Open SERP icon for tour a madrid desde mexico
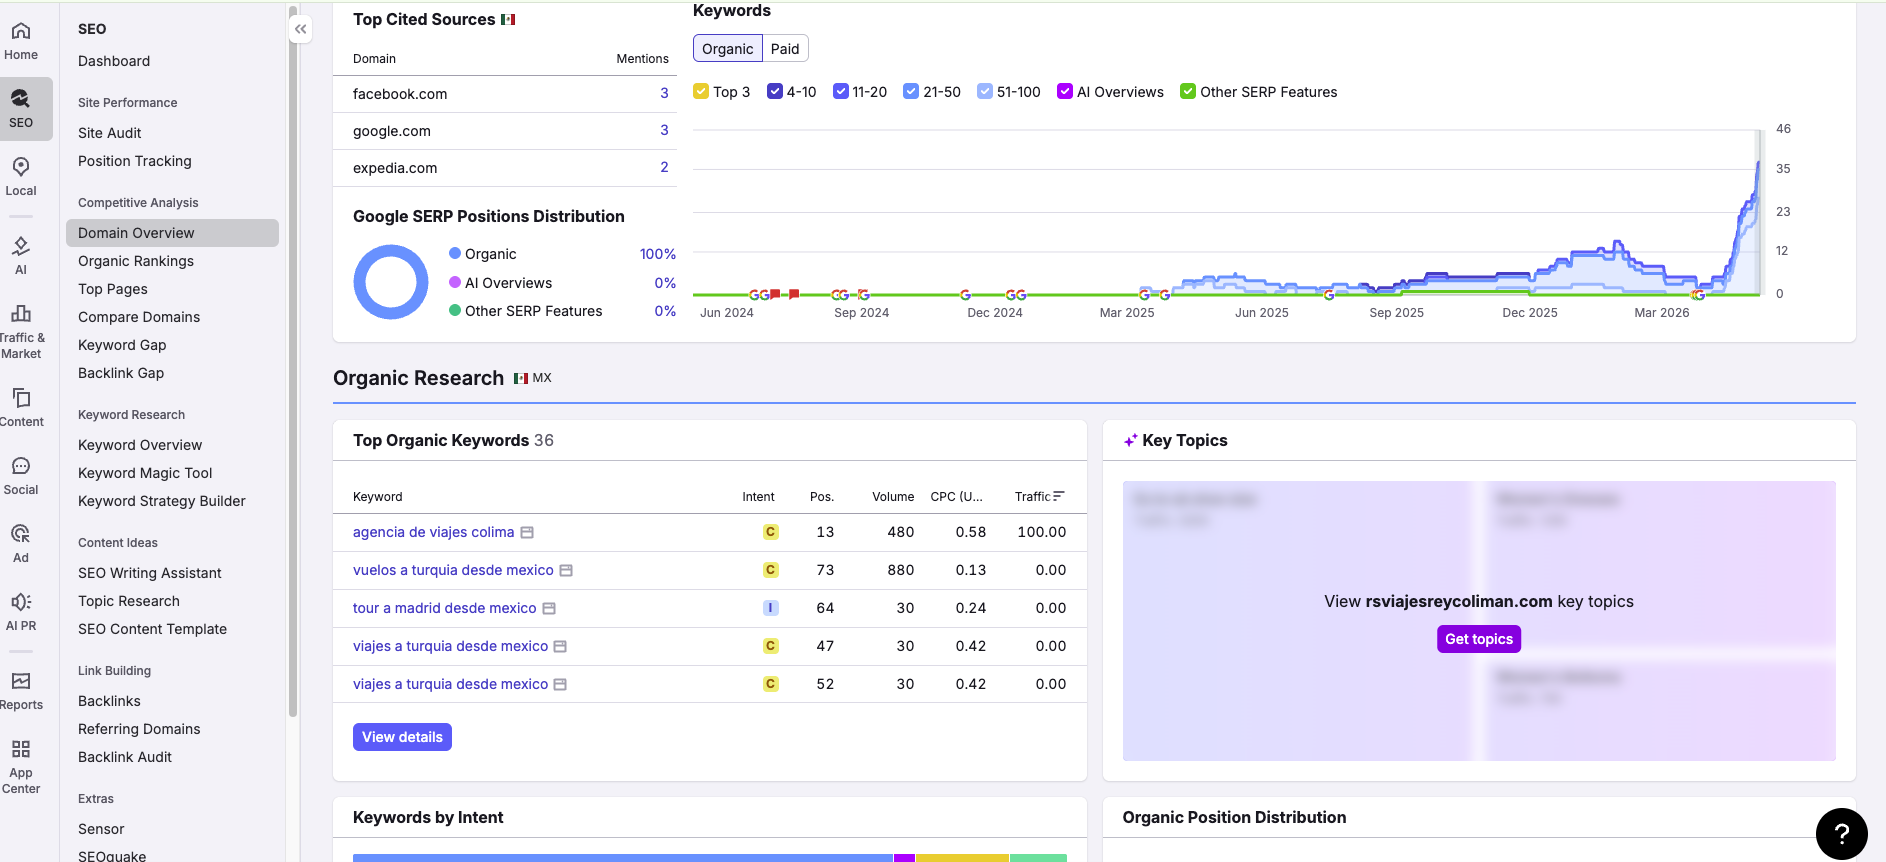This screenshot has width=1886, height=862. pos(549,609)
